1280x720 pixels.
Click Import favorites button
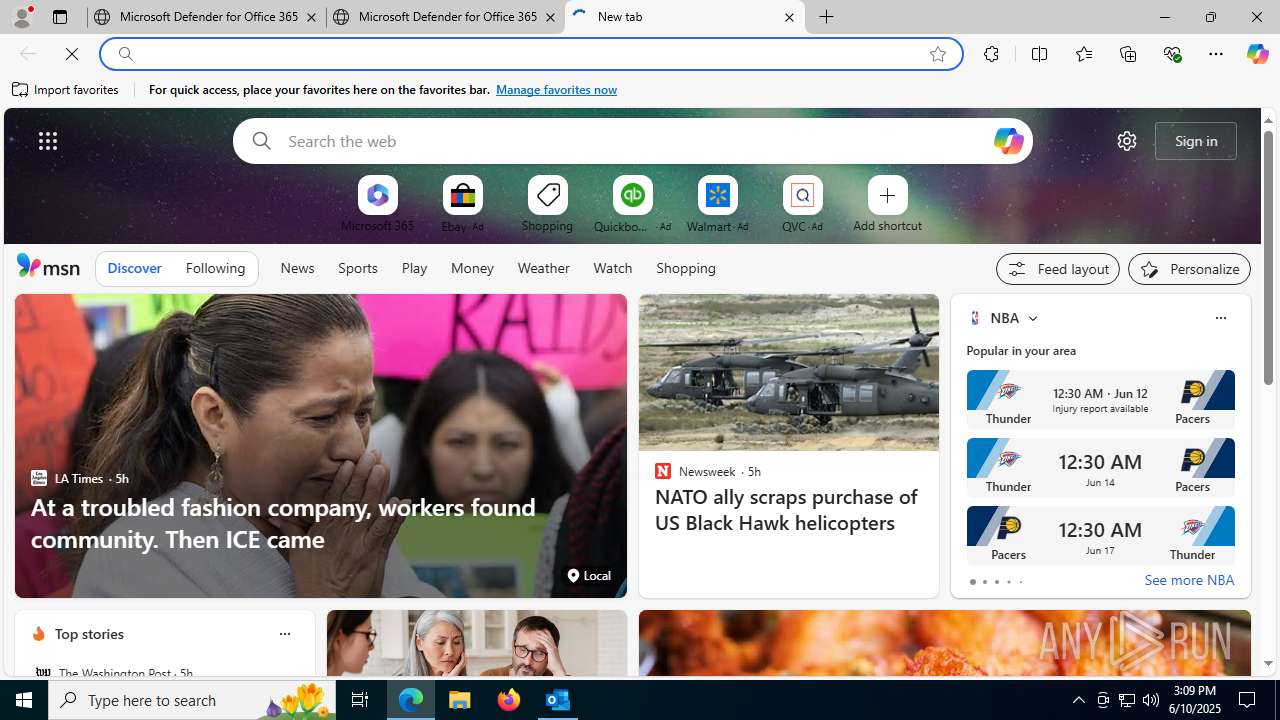coord(66,90)
